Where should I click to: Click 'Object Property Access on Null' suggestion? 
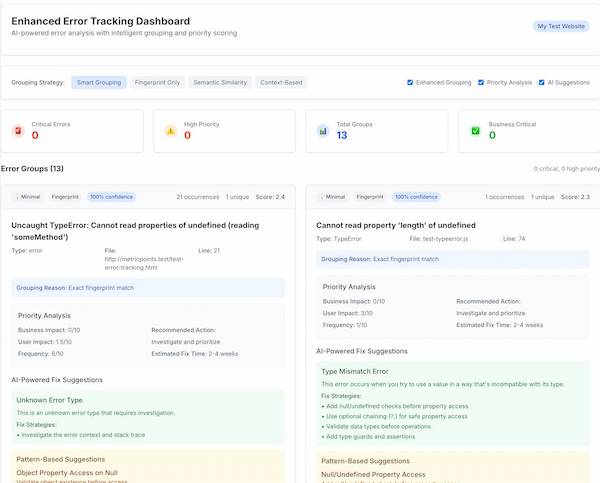click(67, 473)
